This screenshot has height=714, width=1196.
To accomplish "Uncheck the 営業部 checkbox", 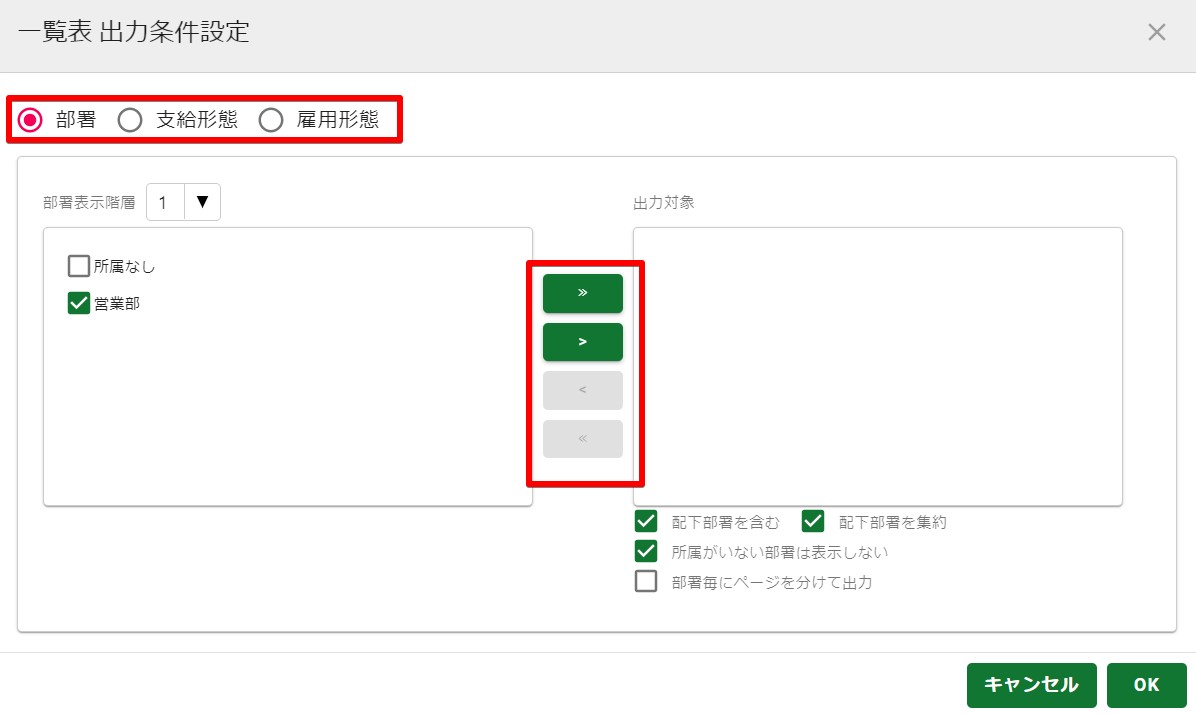I will [79, 303].
